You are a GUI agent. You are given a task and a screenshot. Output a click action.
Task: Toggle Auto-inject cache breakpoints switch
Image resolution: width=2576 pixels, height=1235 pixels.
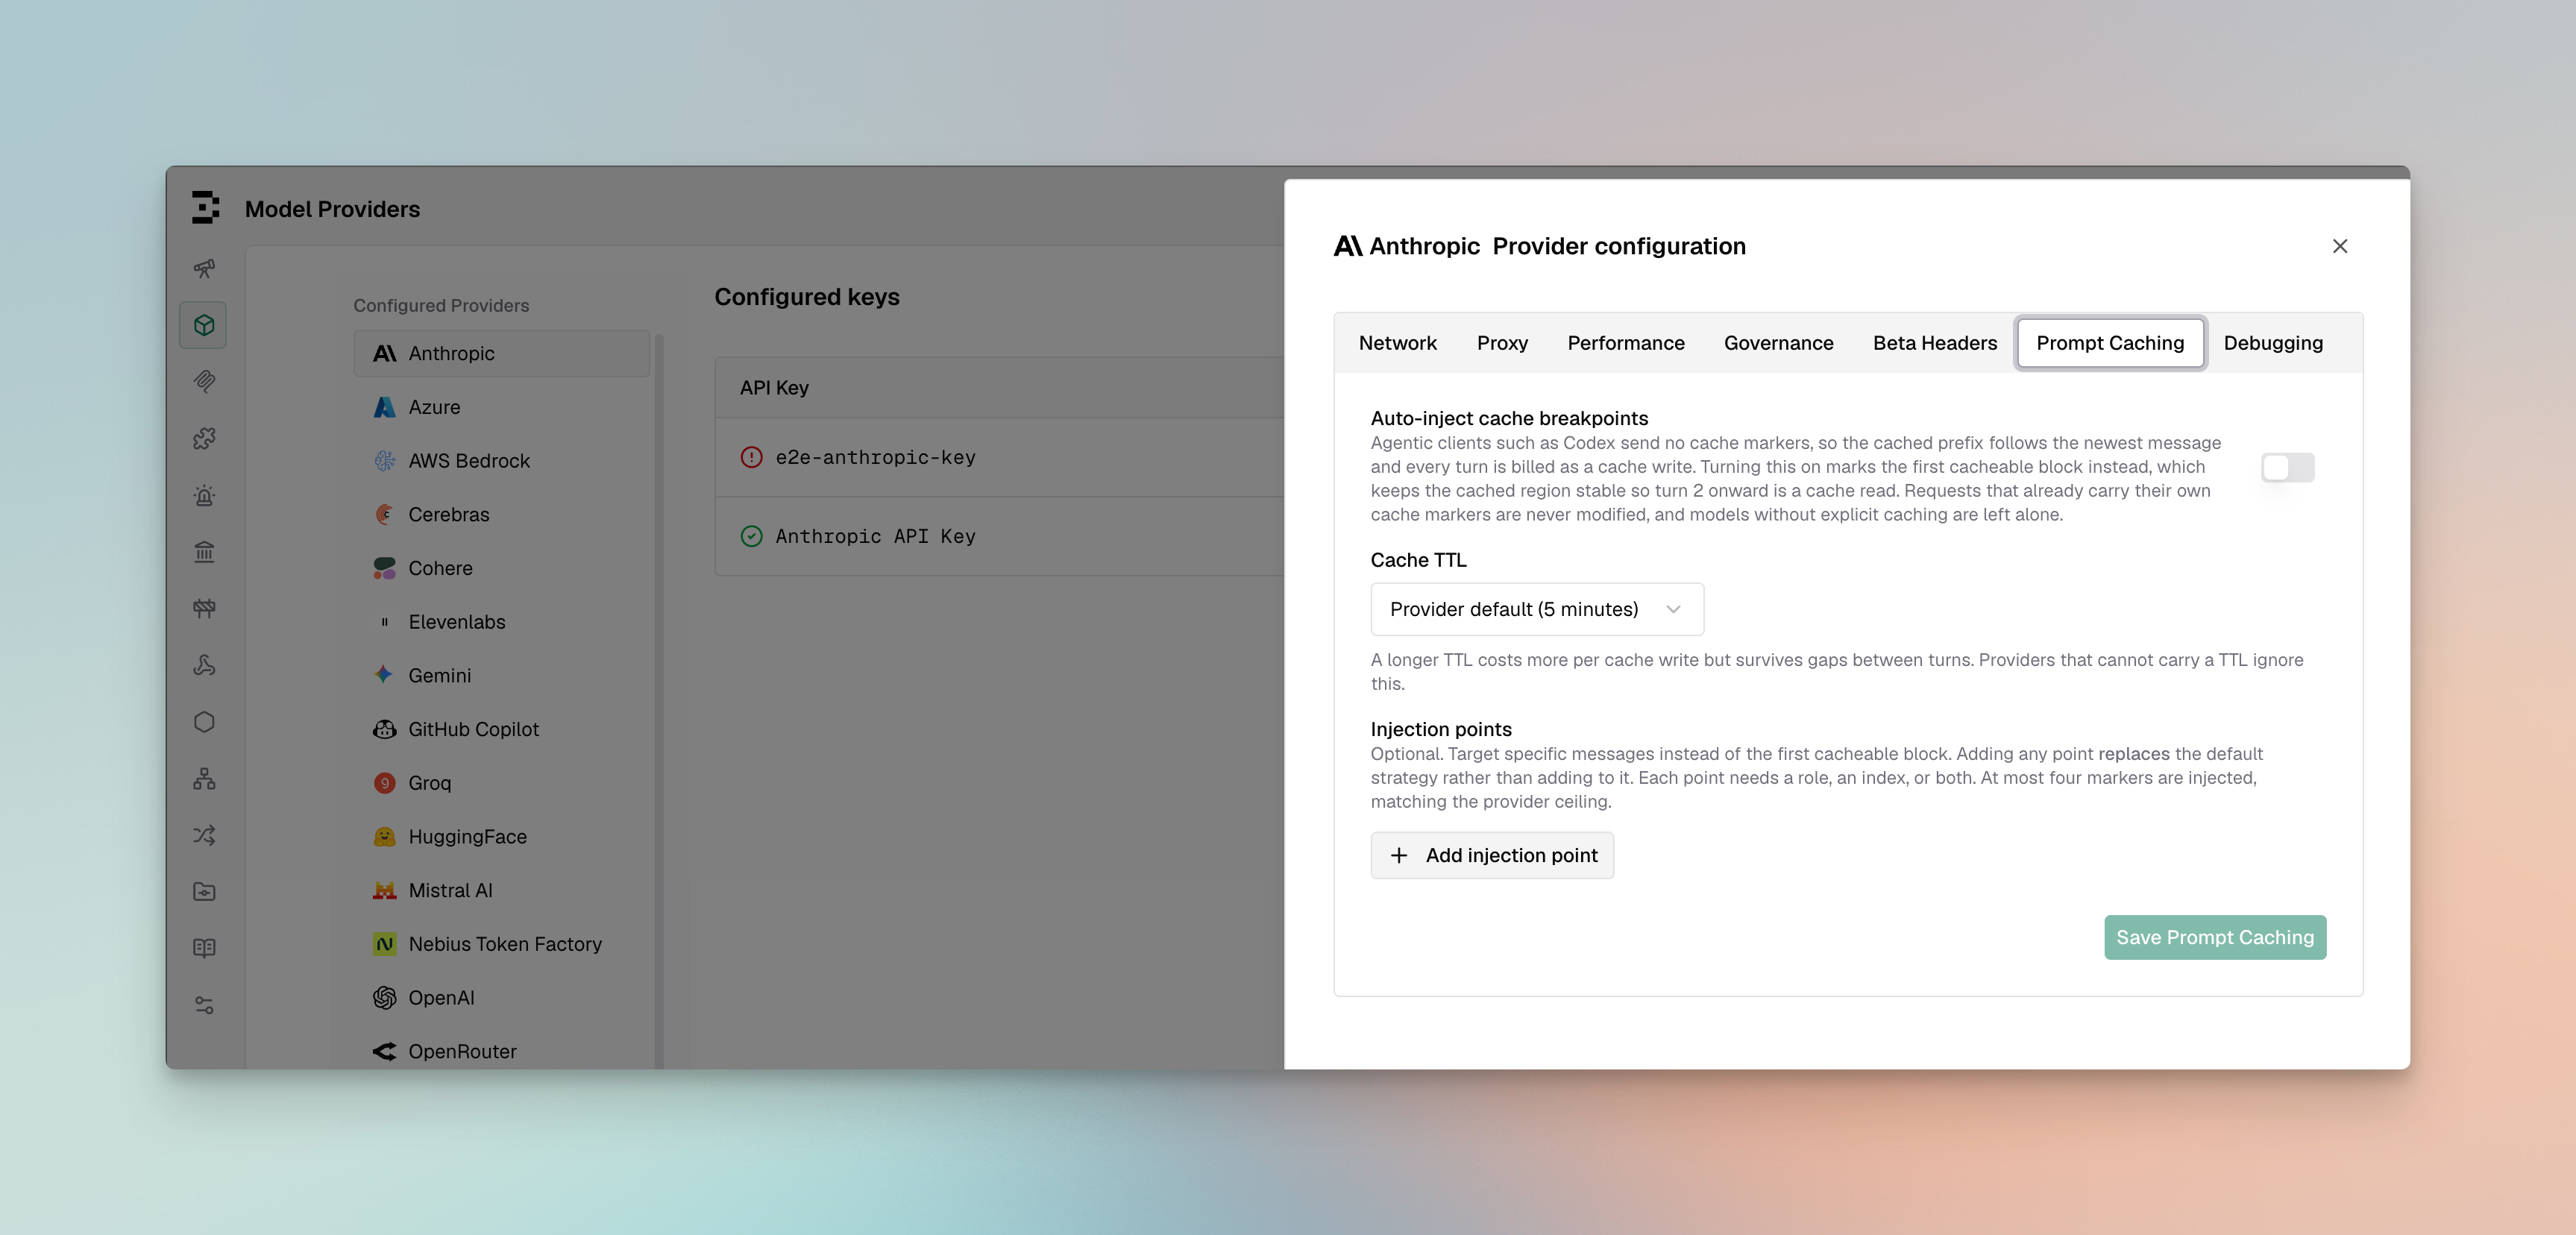tap(2287, 467)
